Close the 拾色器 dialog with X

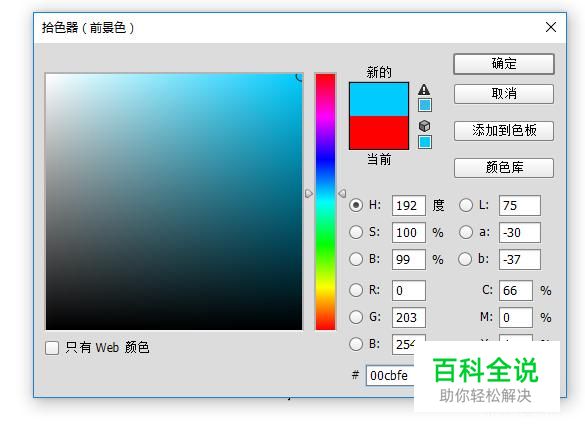tap(551, 27)
